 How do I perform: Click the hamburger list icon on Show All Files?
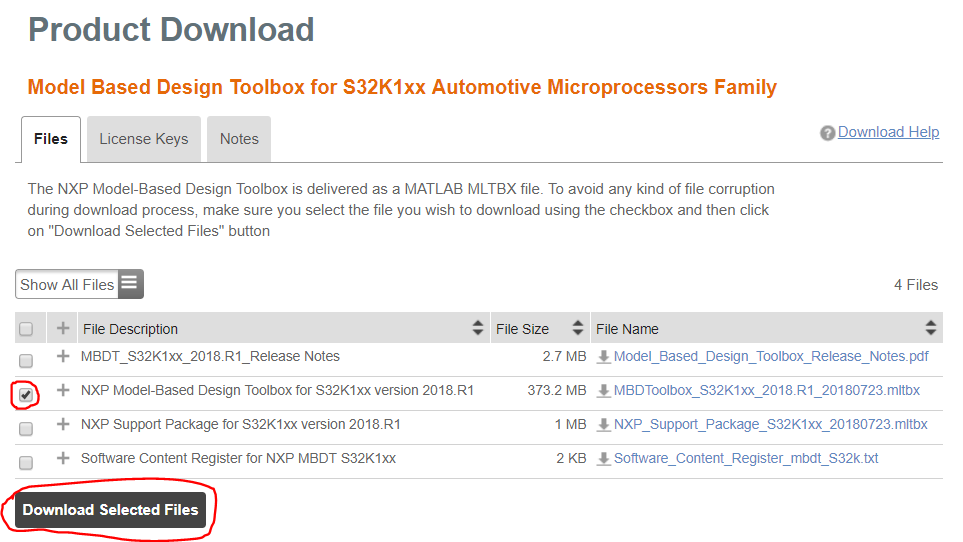(x=130, y=284)
